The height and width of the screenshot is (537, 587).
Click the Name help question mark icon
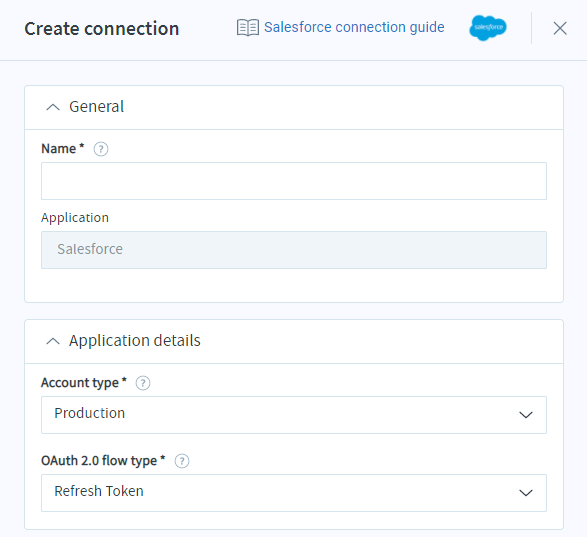[101, 149]
